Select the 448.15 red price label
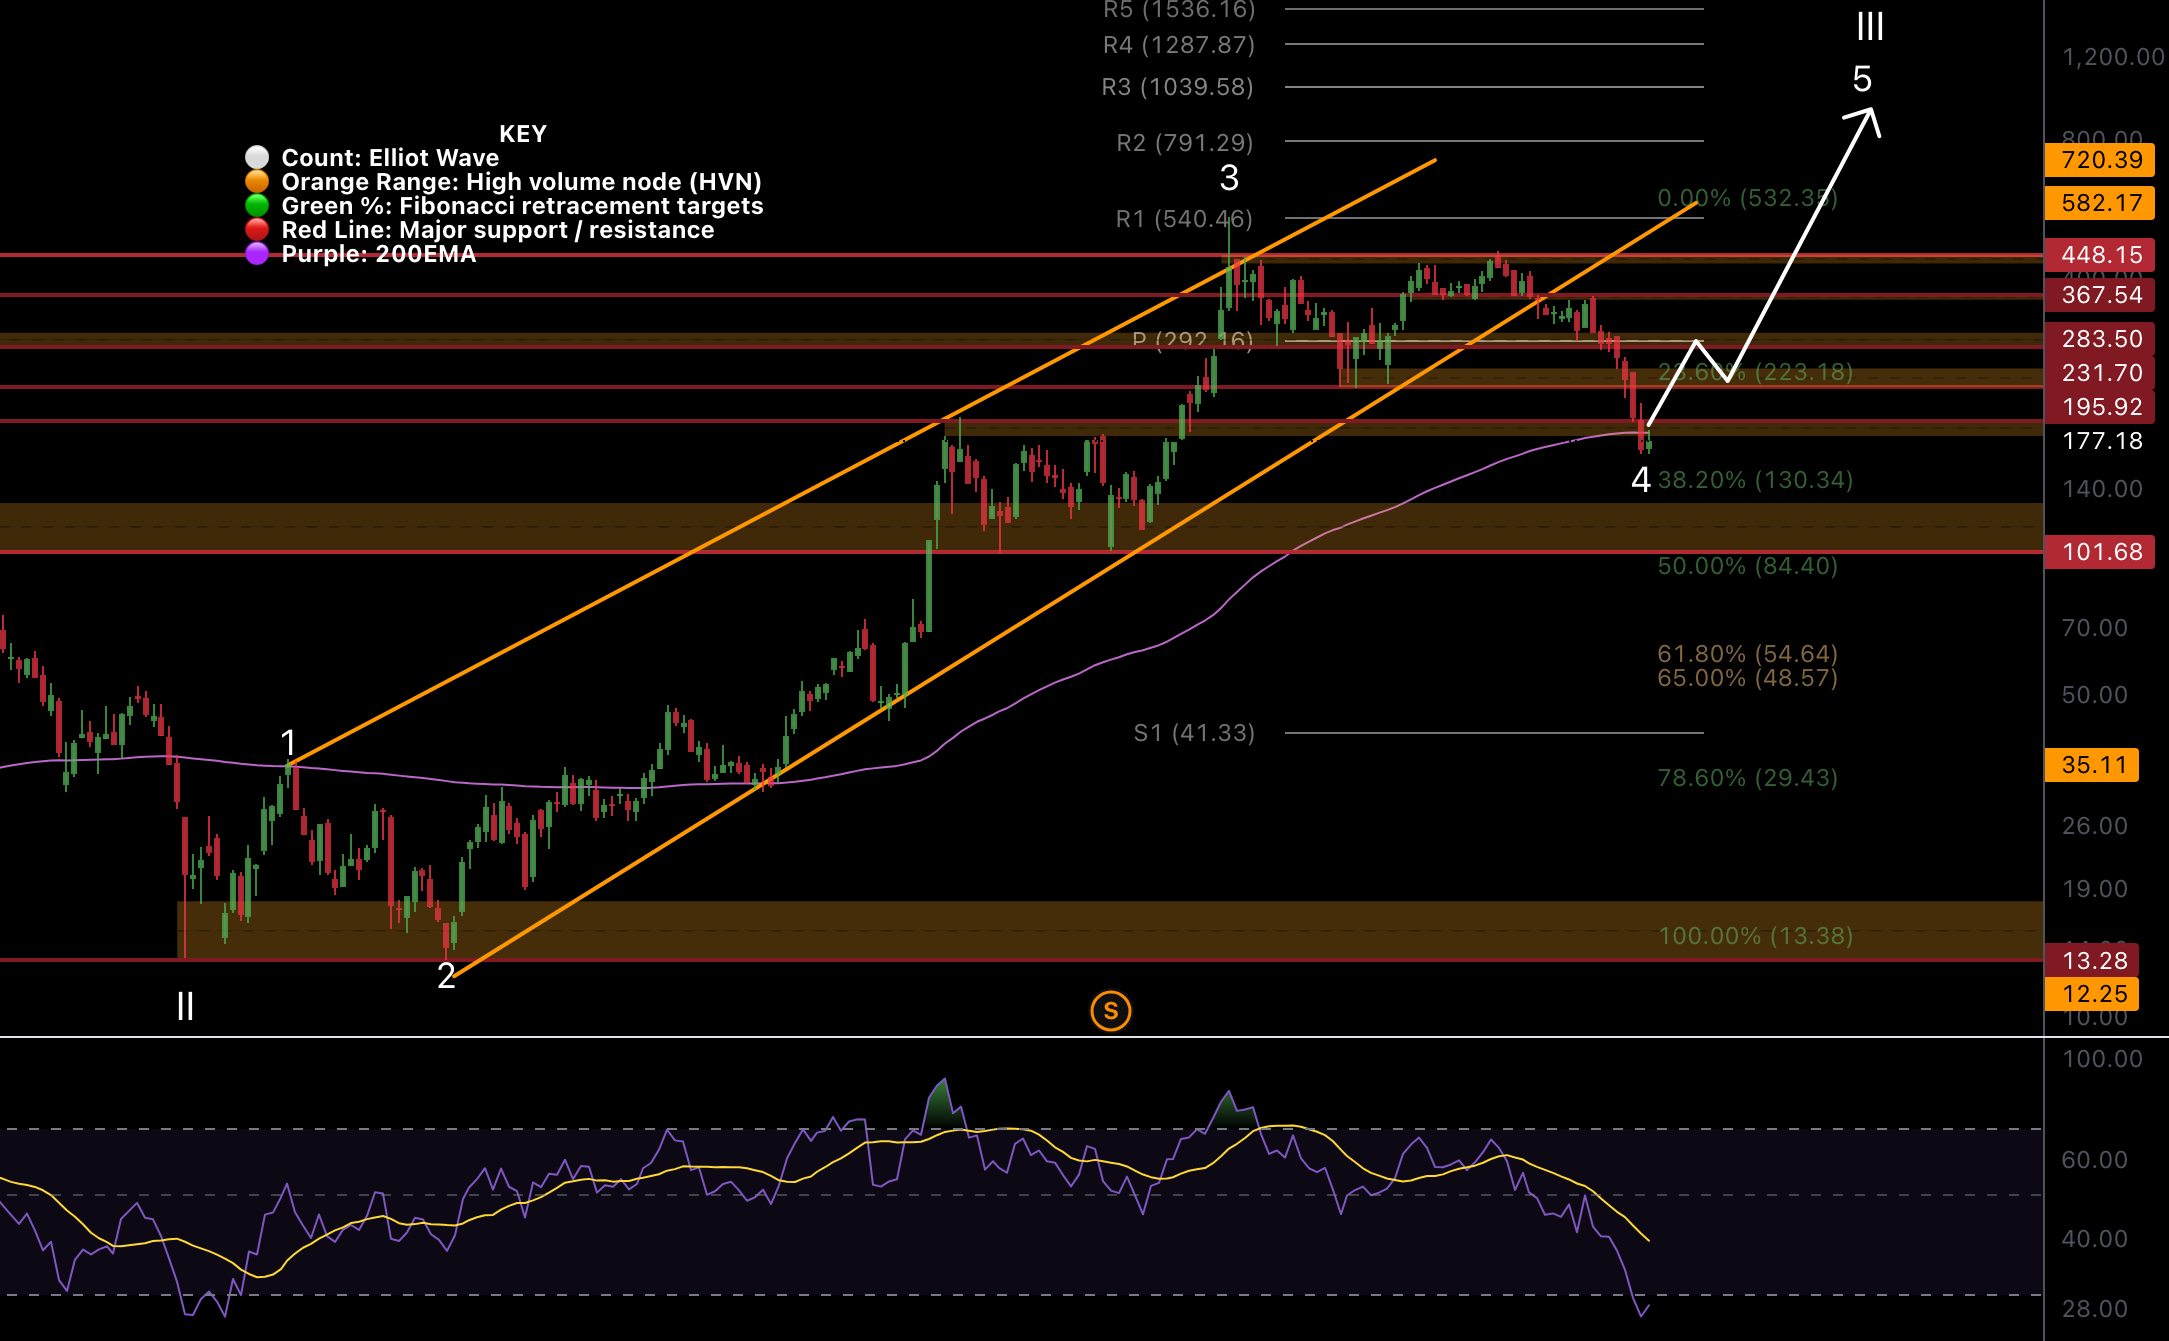2169x1341 pixels. (2100, 255)
